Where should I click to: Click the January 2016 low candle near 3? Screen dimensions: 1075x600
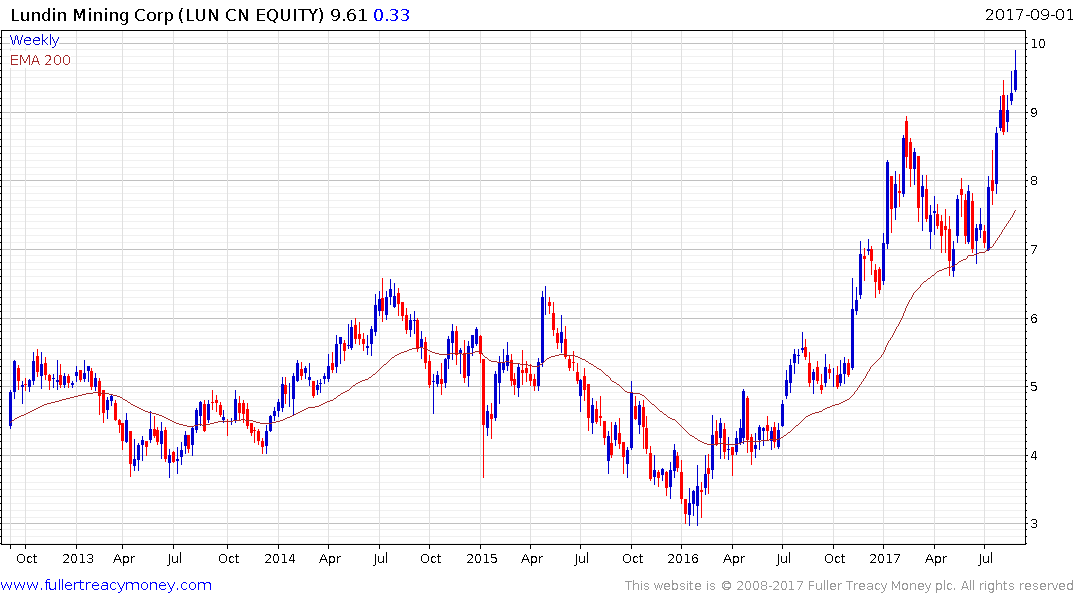[688, 506]
